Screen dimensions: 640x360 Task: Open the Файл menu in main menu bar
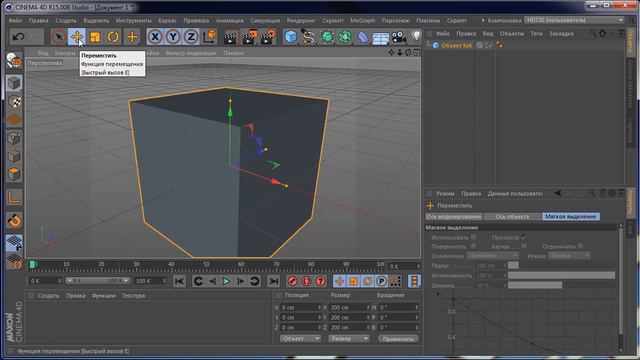16,20
